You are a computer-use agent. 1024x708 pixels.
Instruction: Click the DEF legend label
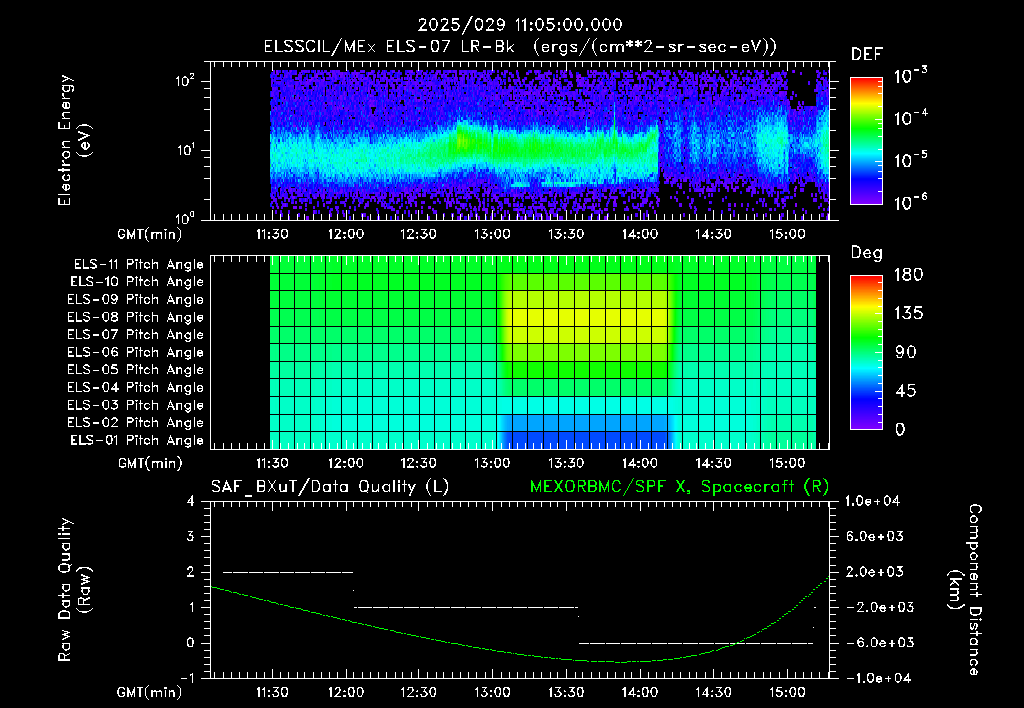[x=867, y=55]
